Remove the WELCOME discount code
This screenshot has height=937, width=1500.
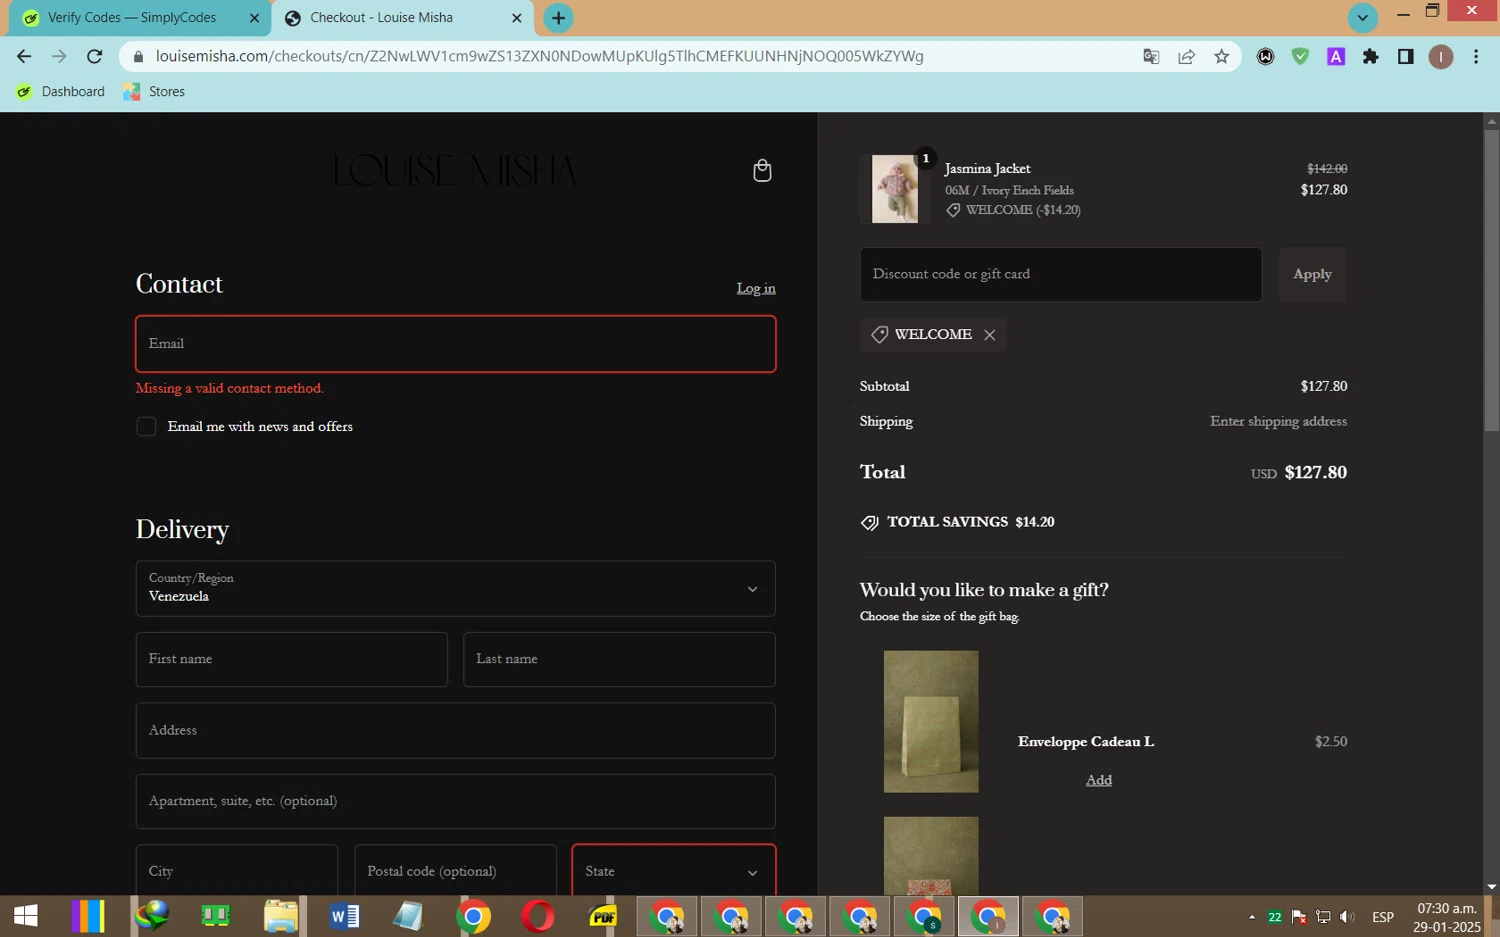pyautogui.click(x=989, y=335)
